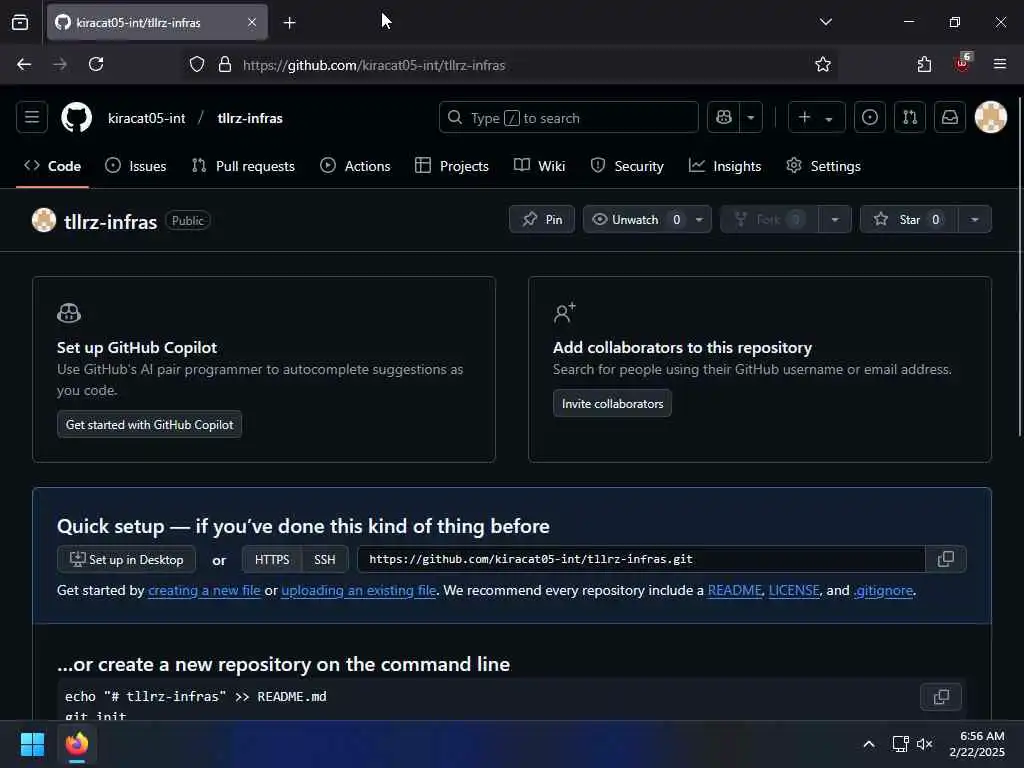Screen dimensions: 1024x768
Task: Open the Firefox extensions puzzle icon
Action: [924, 64]
